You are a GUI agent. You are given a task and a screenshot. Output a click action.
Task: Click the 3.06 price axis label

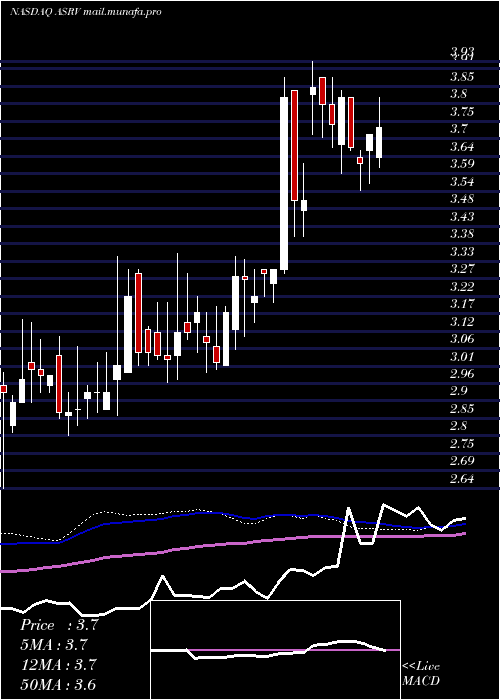click(x=462, y=339)
